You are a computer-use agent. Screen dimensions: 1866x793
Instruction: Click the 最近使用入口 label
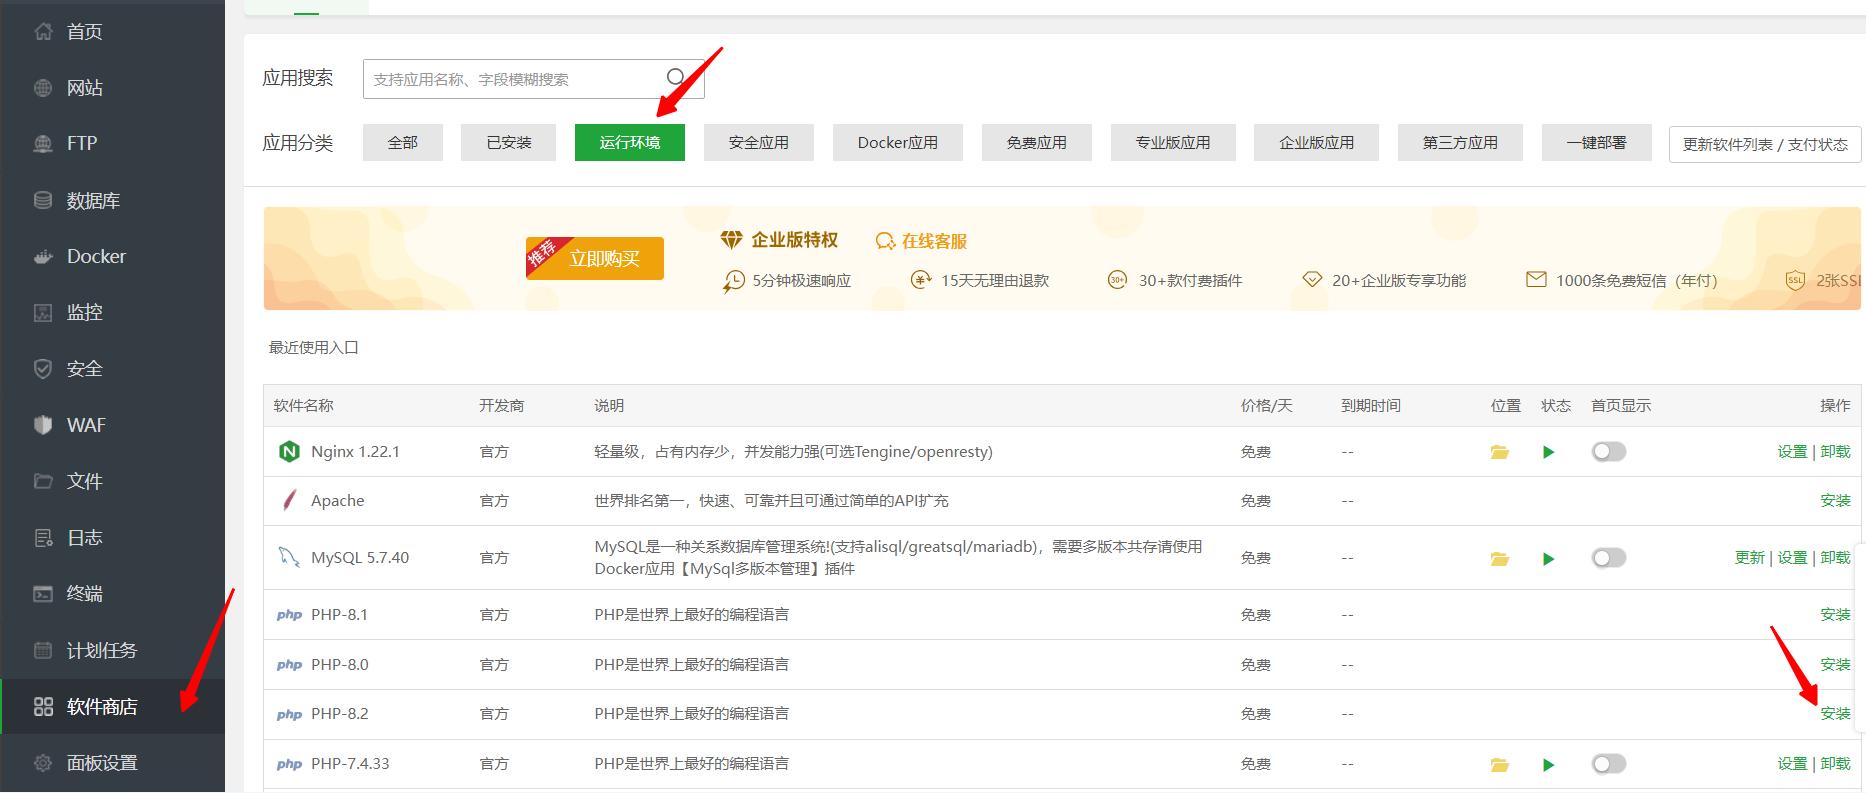pos(314,348)
